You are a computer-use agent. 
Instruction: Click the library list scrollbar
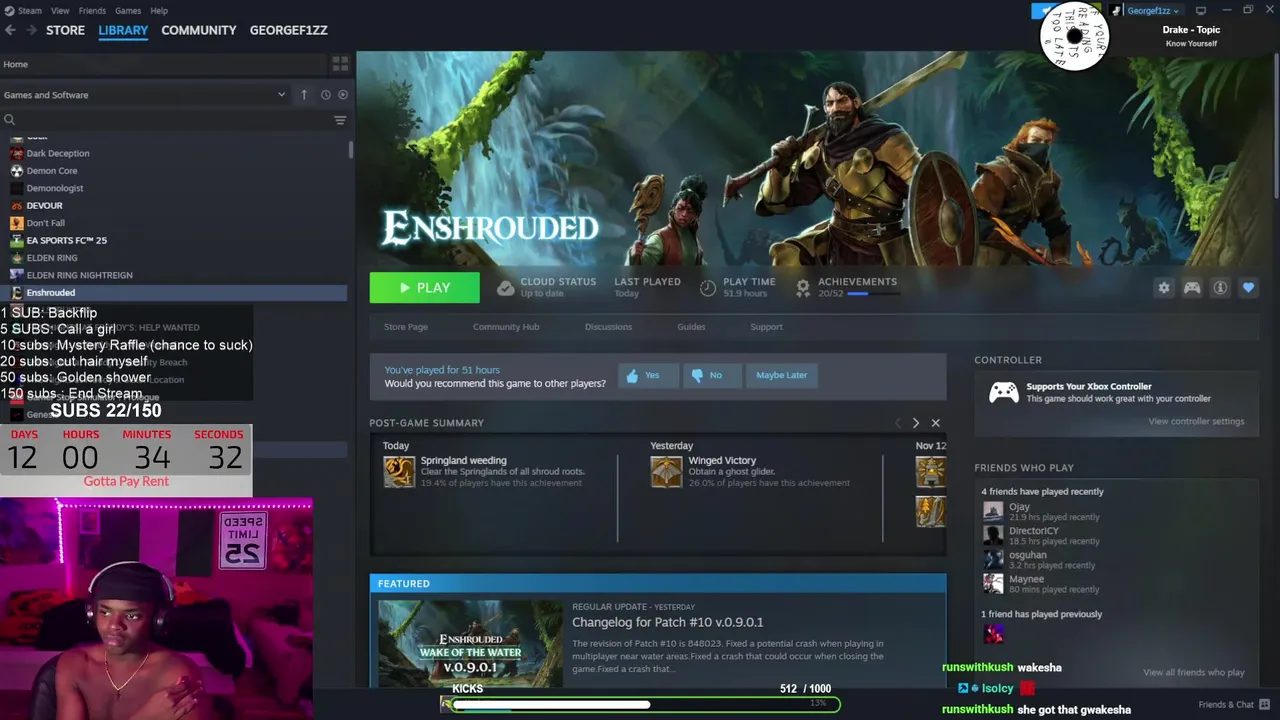[350, 150]
